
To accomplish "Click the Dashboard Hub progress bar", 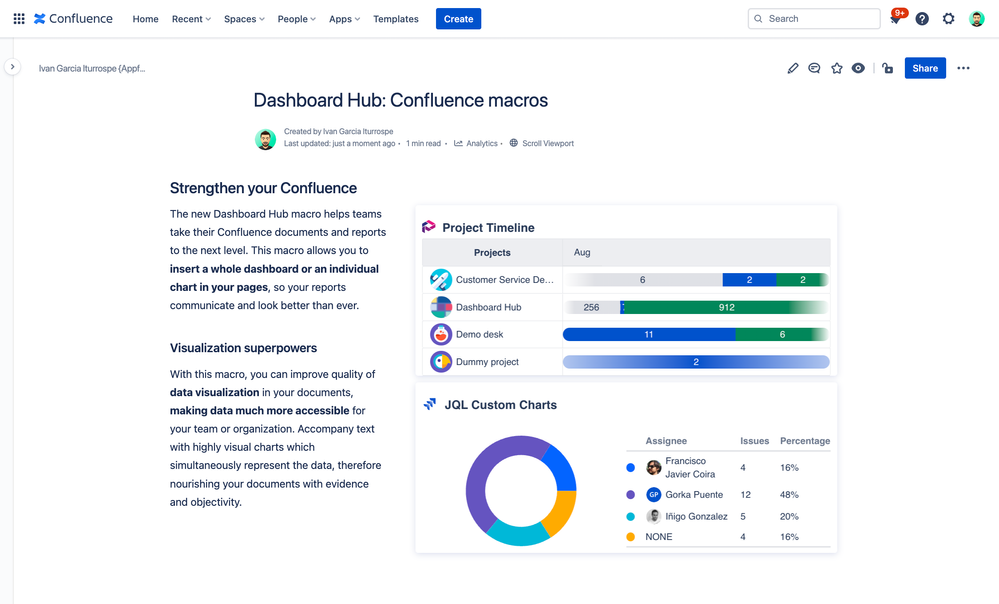I will pos(697,307).
